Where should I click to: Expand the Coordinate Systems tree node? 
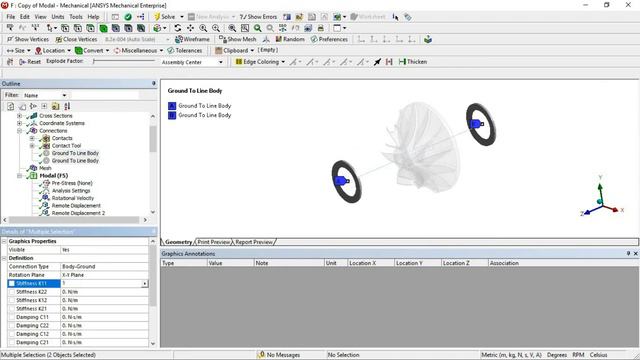pos(19,123)
